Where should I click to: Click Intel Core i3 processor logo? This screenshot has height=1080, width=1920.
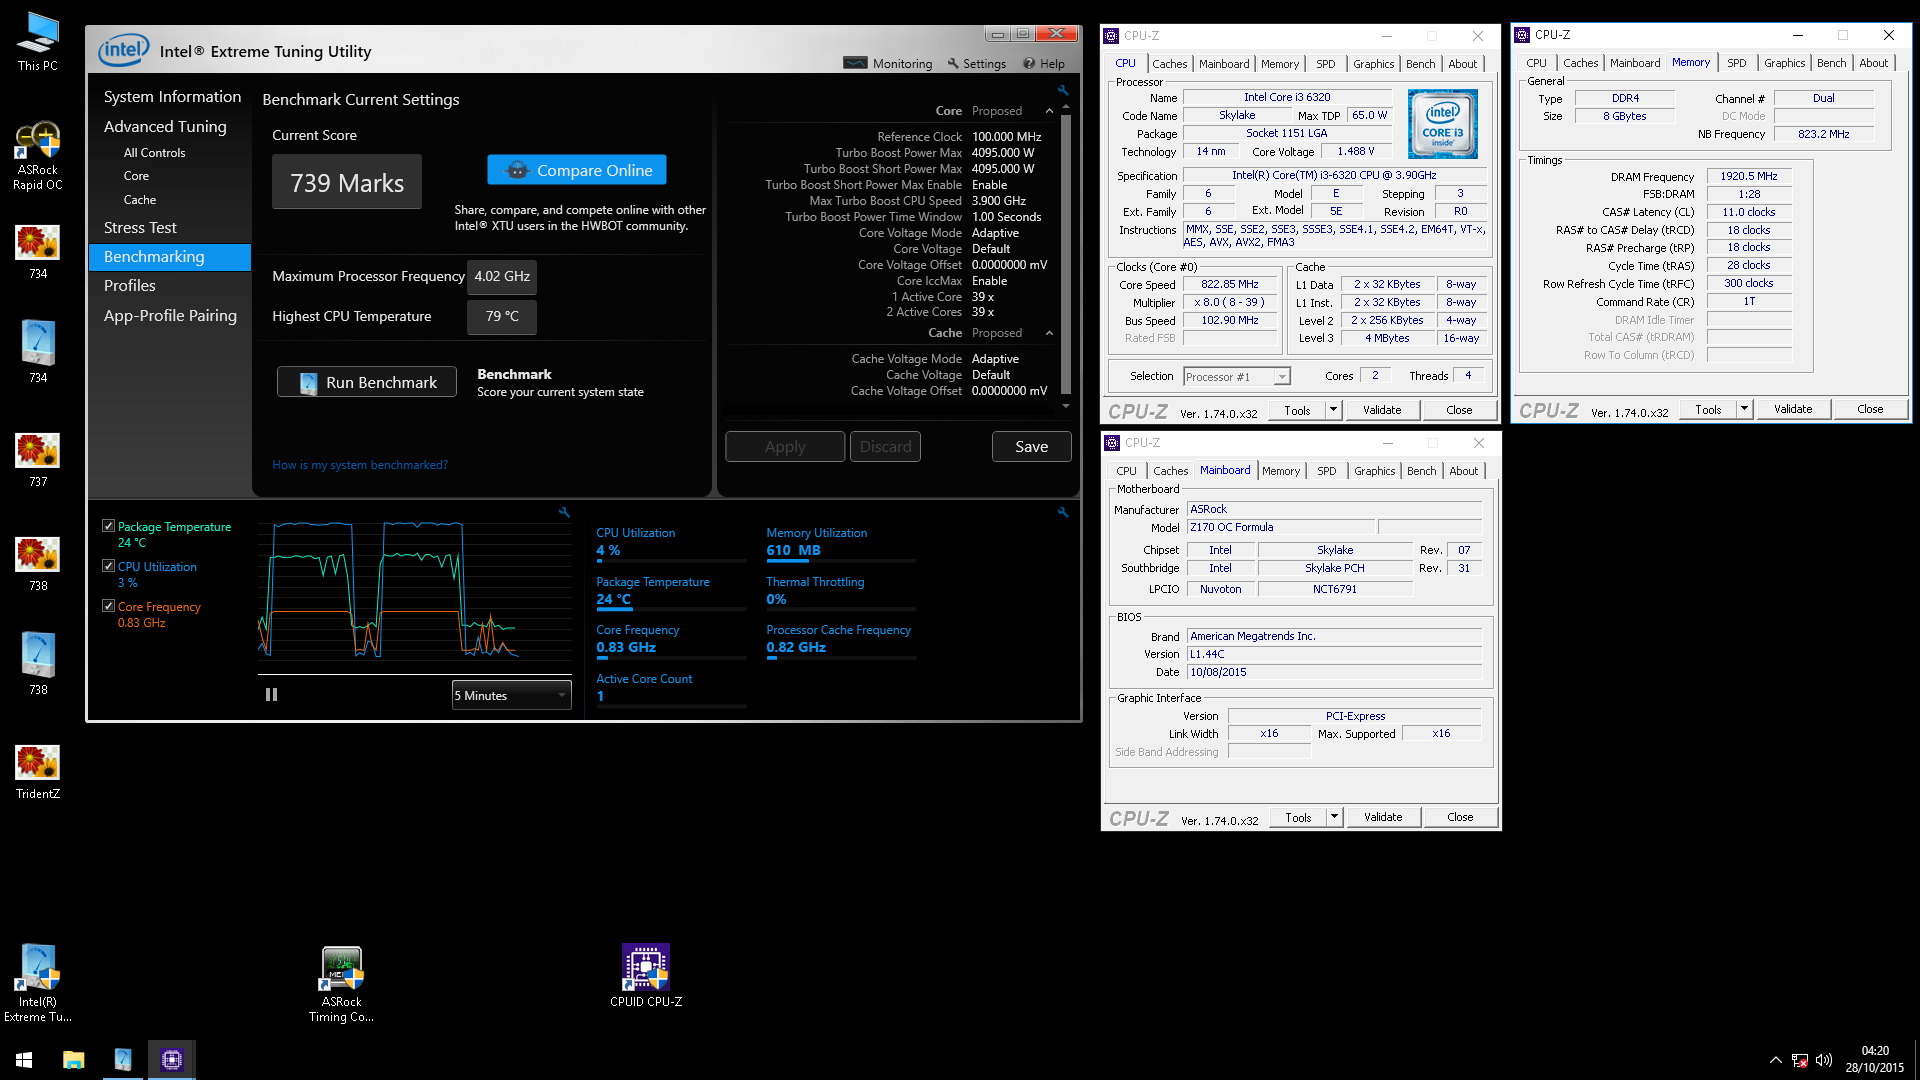coord(1442,124)
